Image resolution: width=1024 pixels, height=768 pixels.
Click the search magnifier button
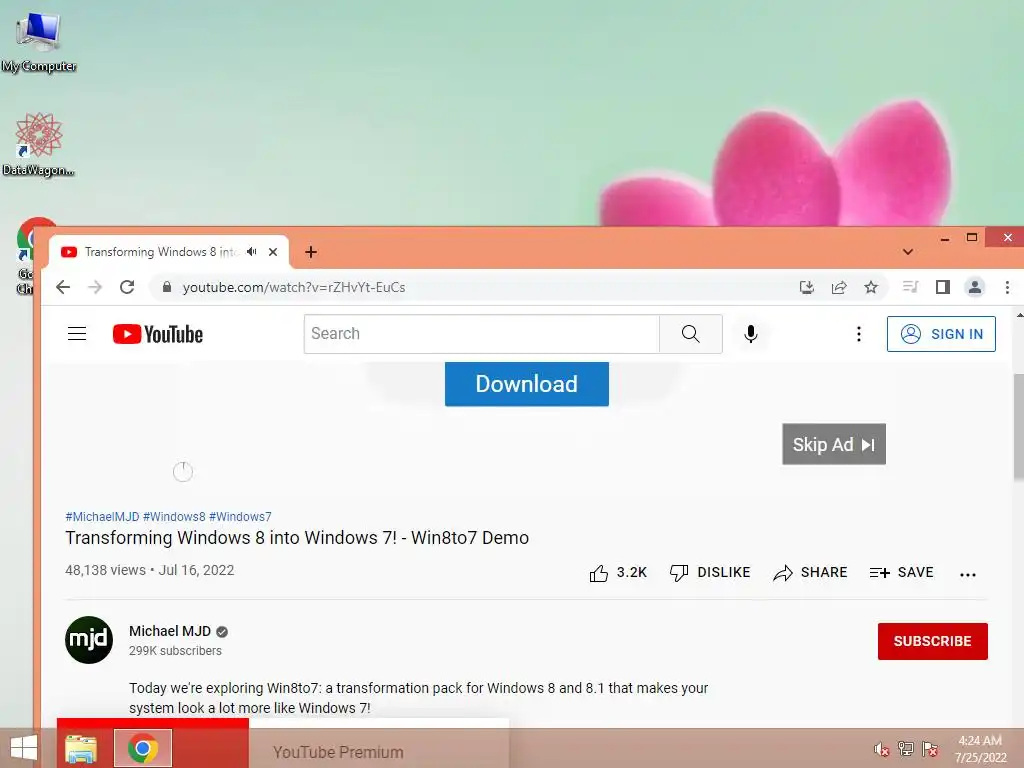click(690, 334)
